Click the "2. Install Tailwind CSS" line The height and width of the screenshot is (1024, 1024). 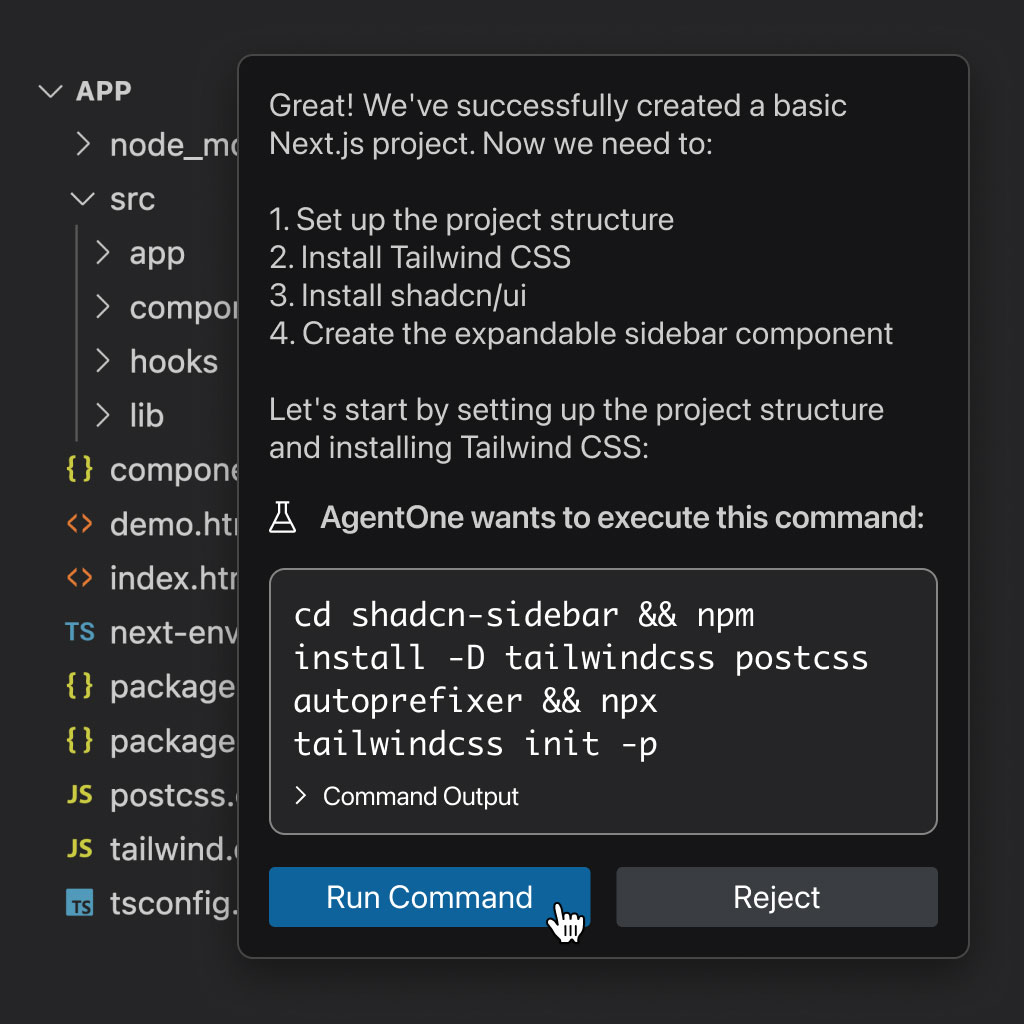click(420, 257)
